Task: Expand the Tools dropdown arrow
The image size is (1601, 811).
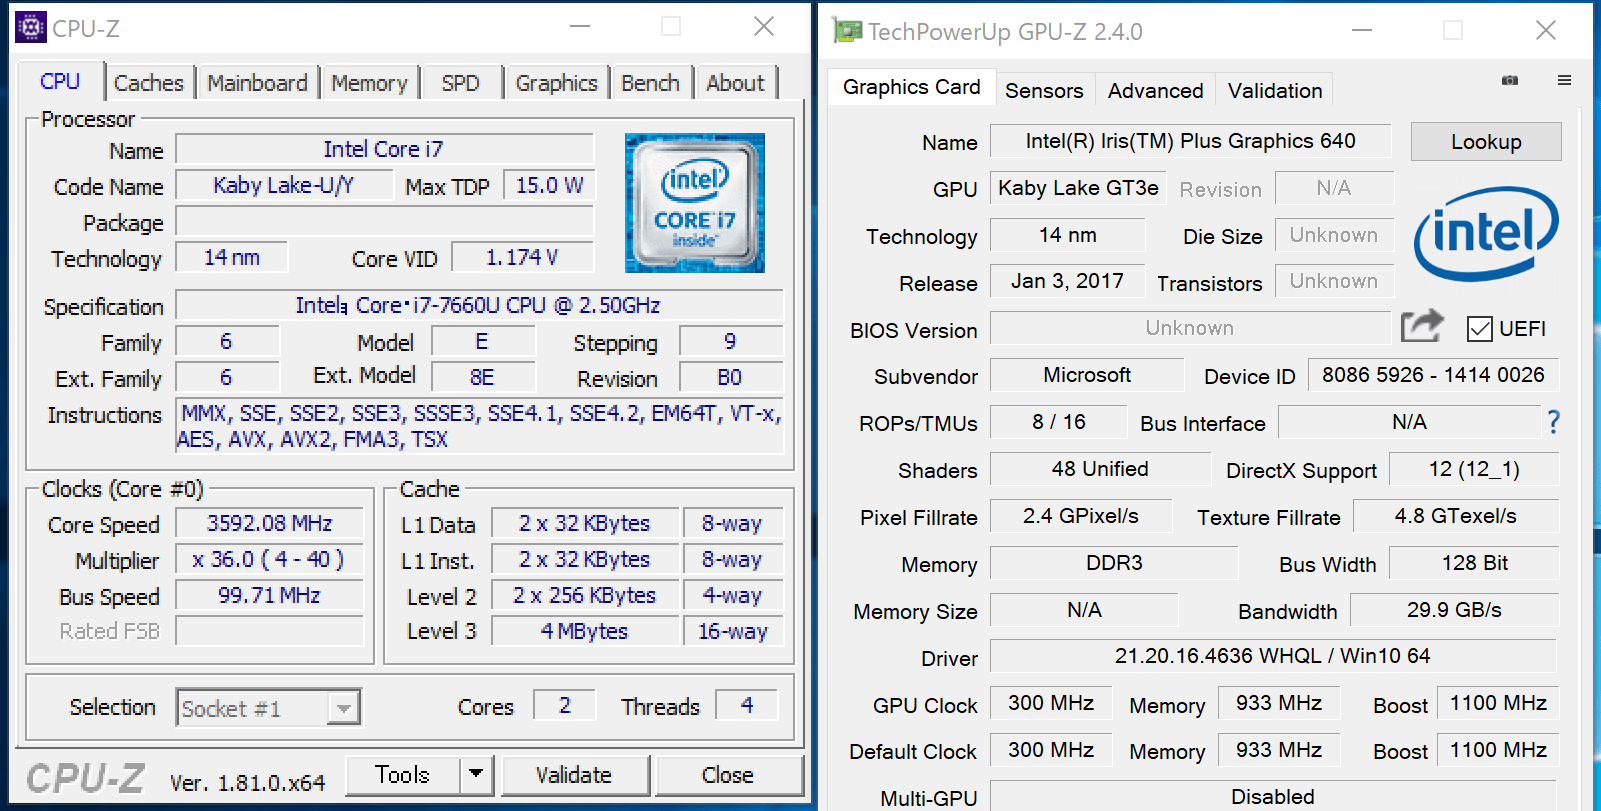Action: [476, 774]
